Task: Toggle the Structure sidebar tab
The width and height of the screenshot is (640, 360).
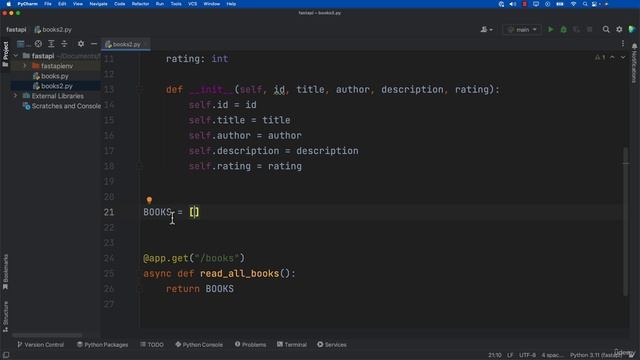Action: click(5, 316)
